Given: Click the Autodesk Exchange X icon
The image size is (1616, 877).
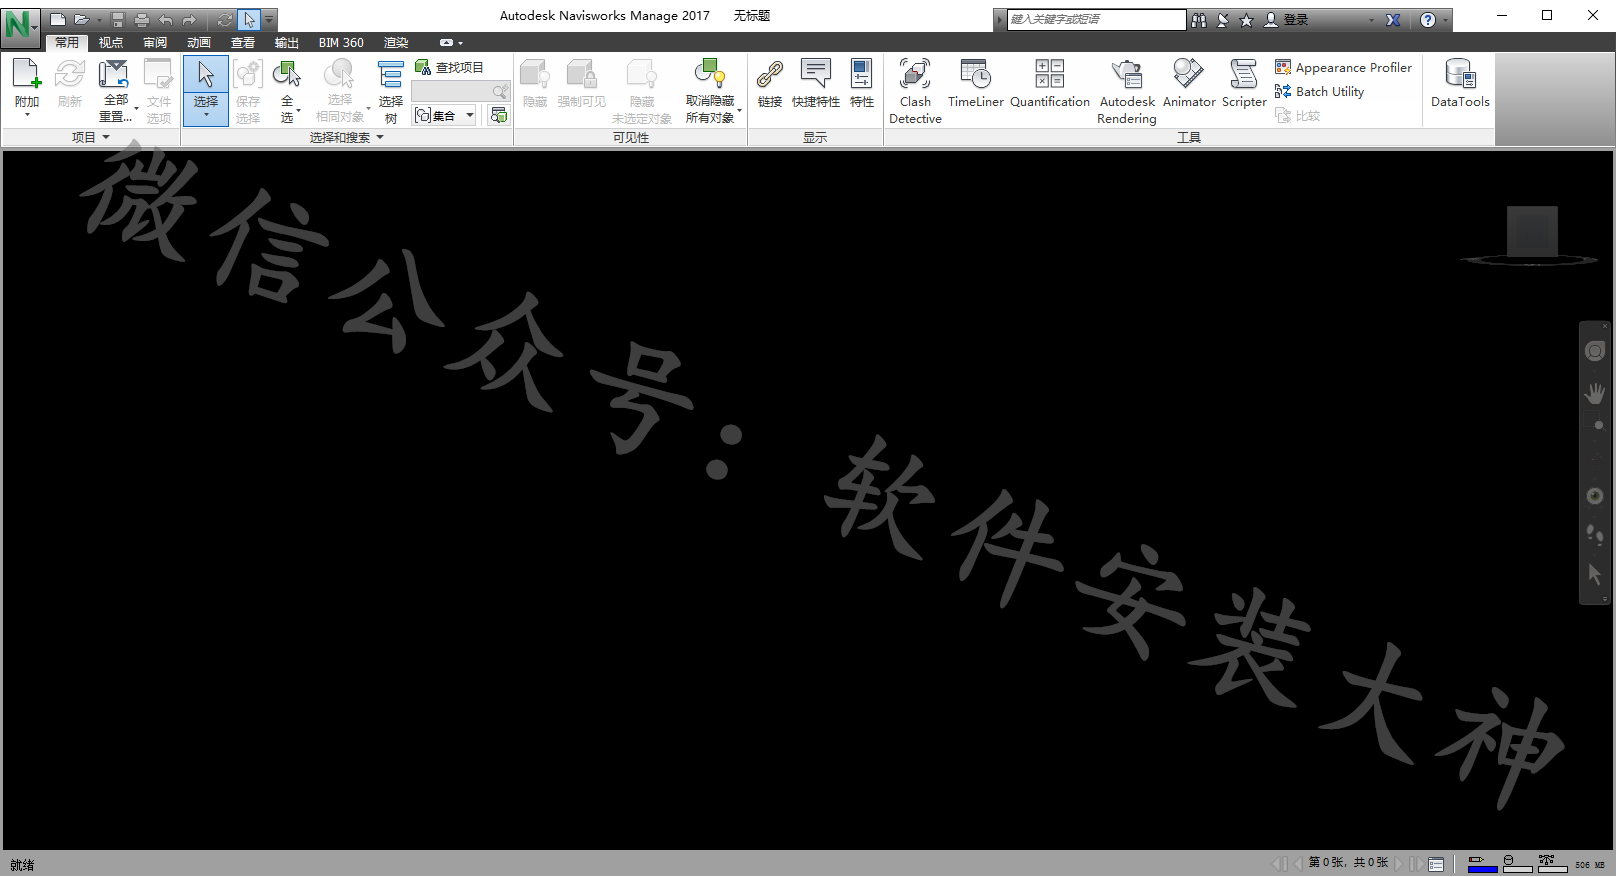Looking at the screenshot, I should click(x=1393, y=20).
